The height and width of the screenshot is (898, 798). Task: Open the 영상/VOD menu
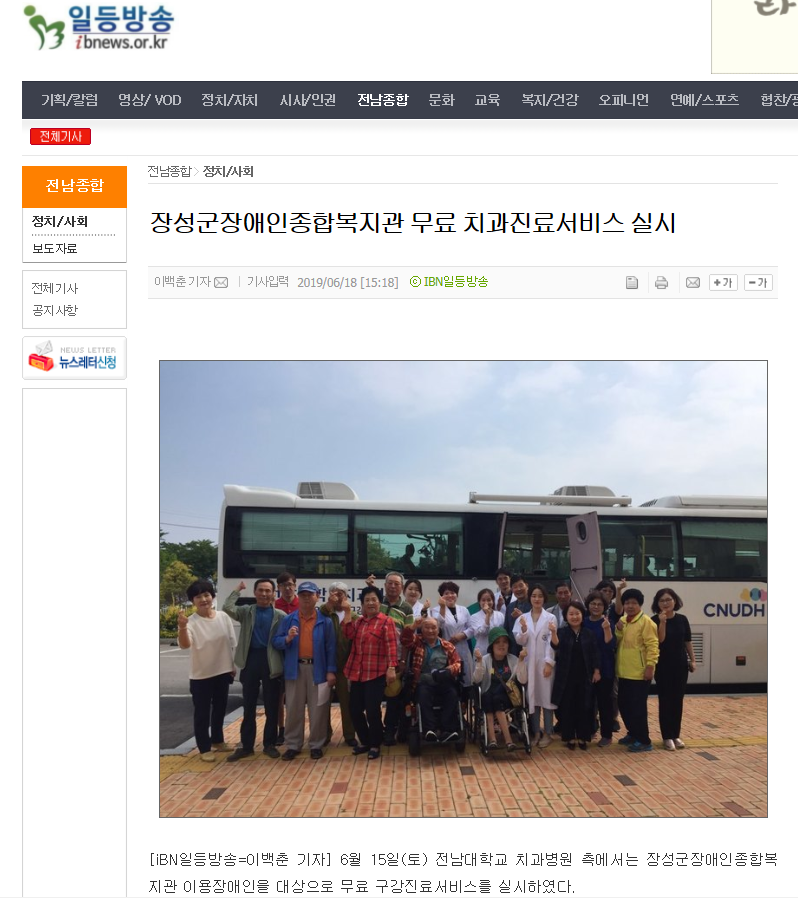coord(150,100)
